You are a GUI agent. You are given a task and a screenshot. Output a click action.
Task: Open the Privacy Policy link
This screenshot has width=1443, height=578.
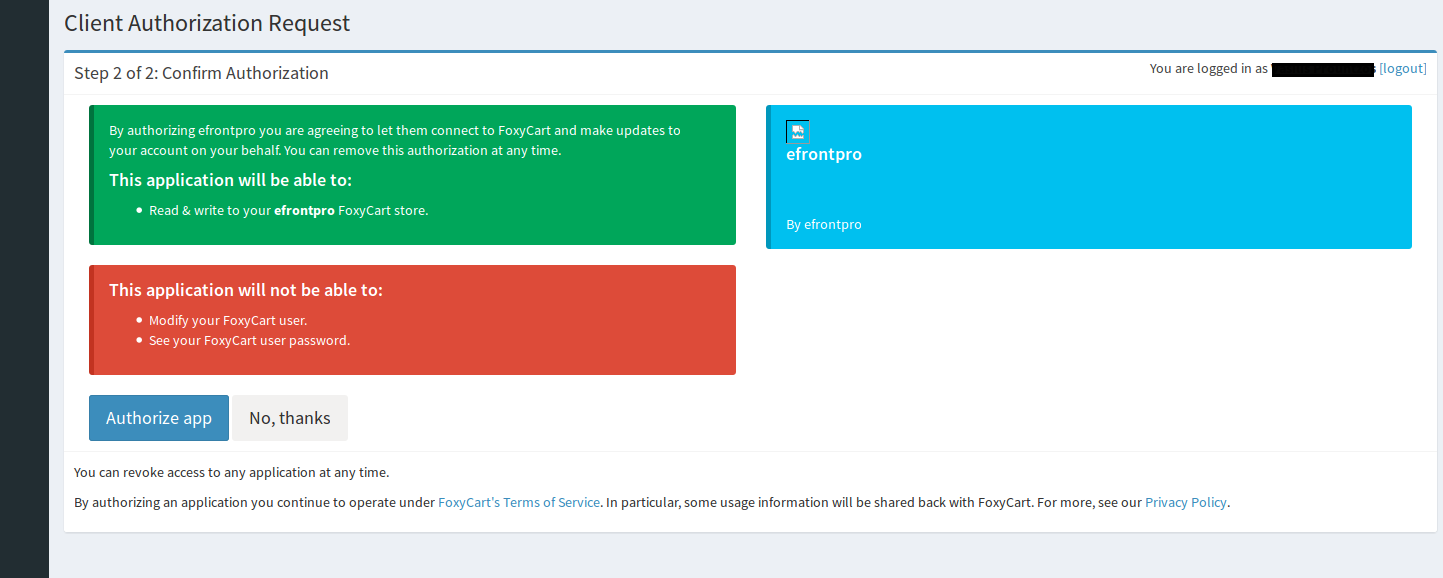pos(1186,503)
